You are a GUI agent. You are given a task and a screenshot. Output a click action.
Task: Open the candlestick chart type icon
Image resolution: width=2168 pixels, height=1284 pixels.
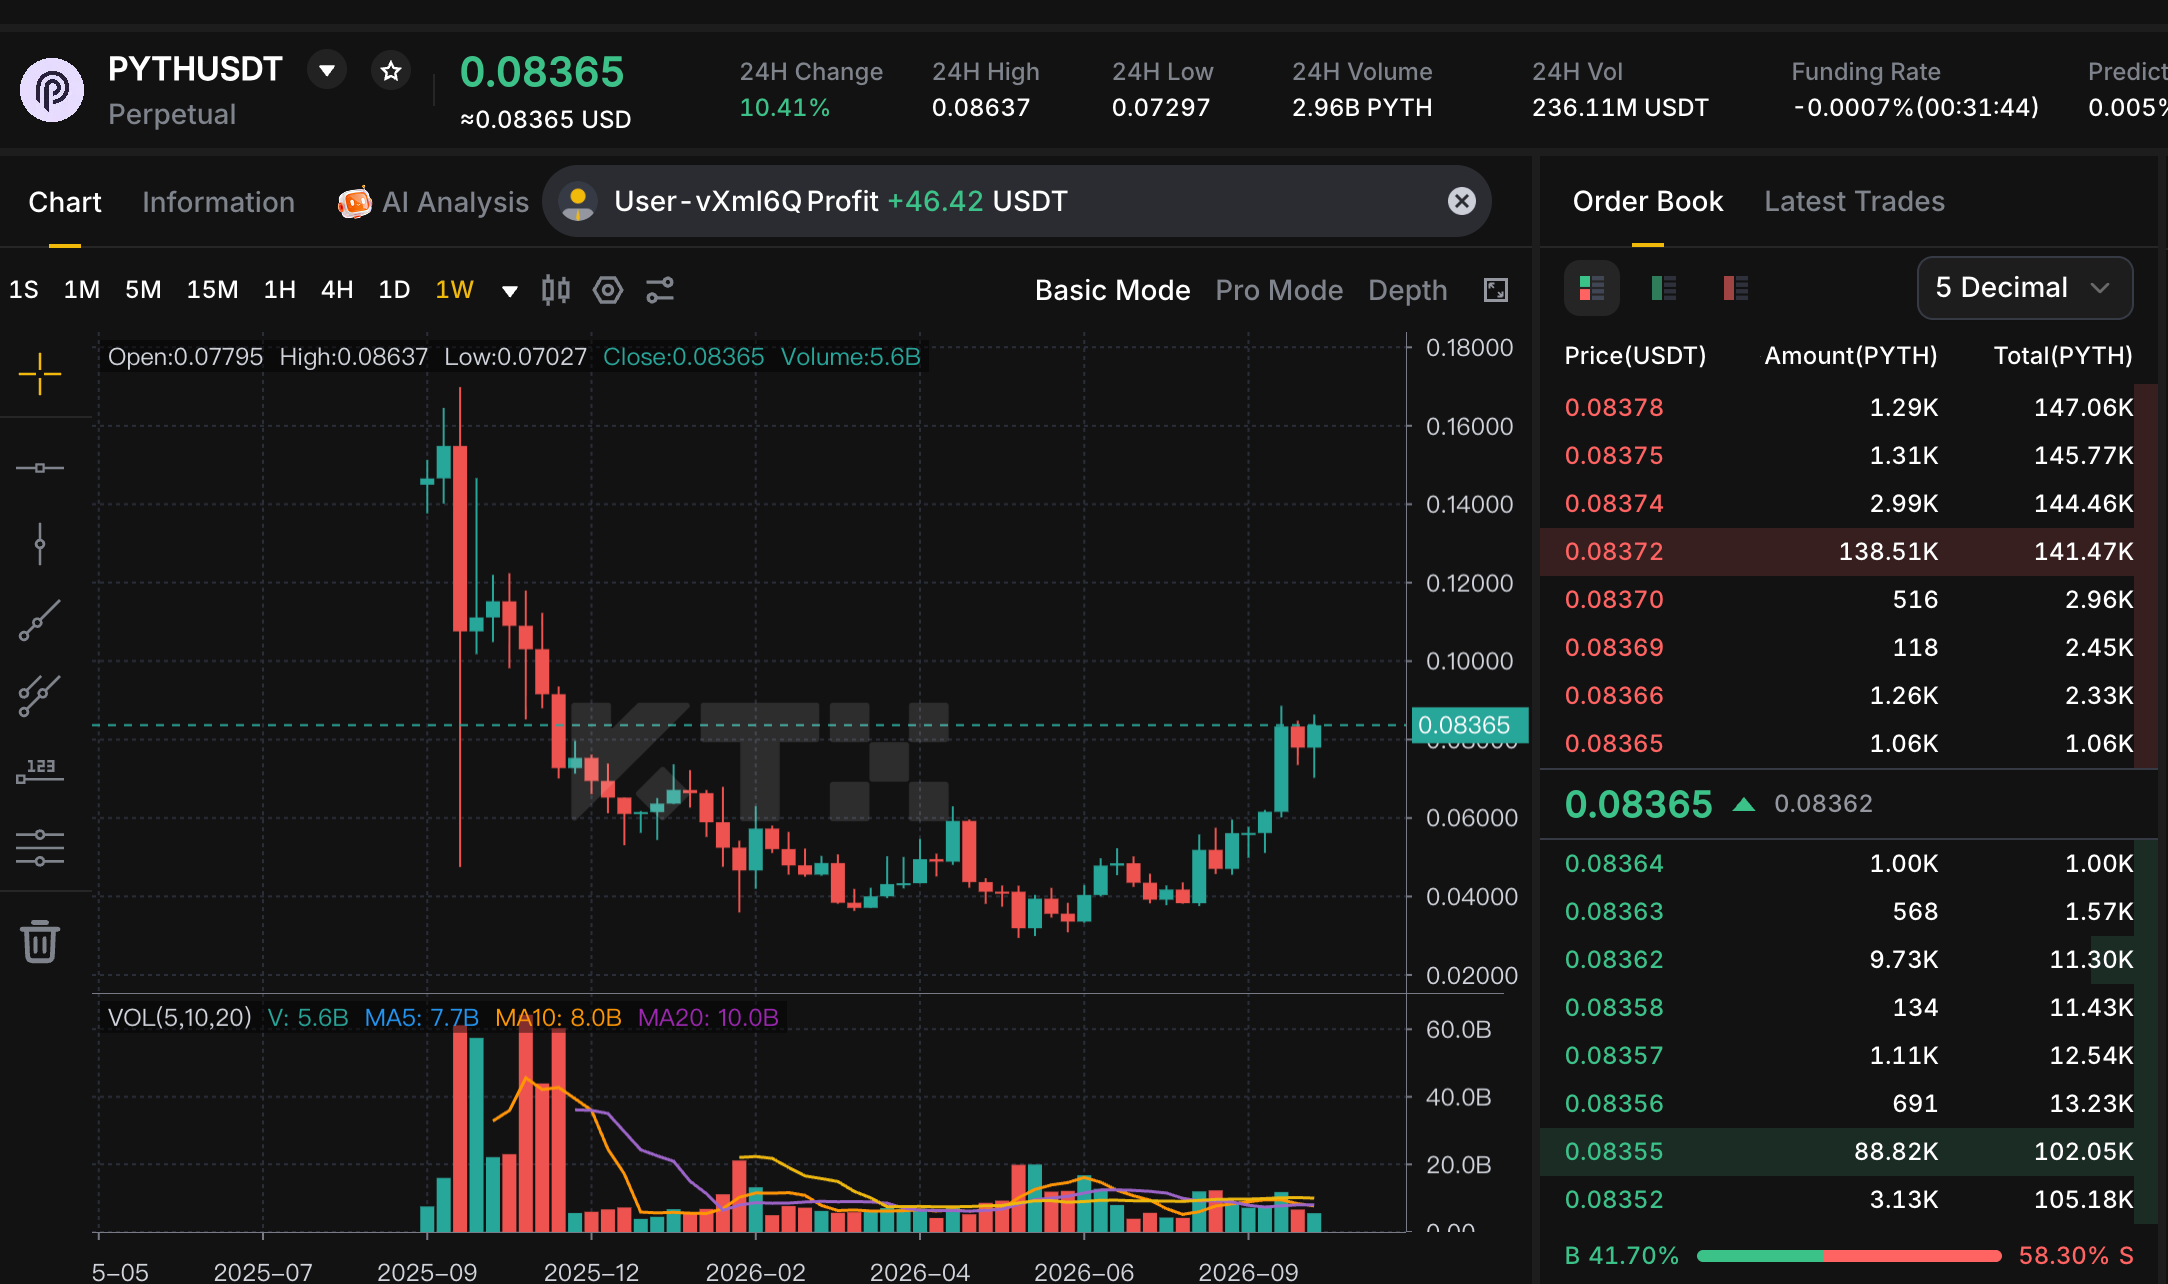(556, 290)
